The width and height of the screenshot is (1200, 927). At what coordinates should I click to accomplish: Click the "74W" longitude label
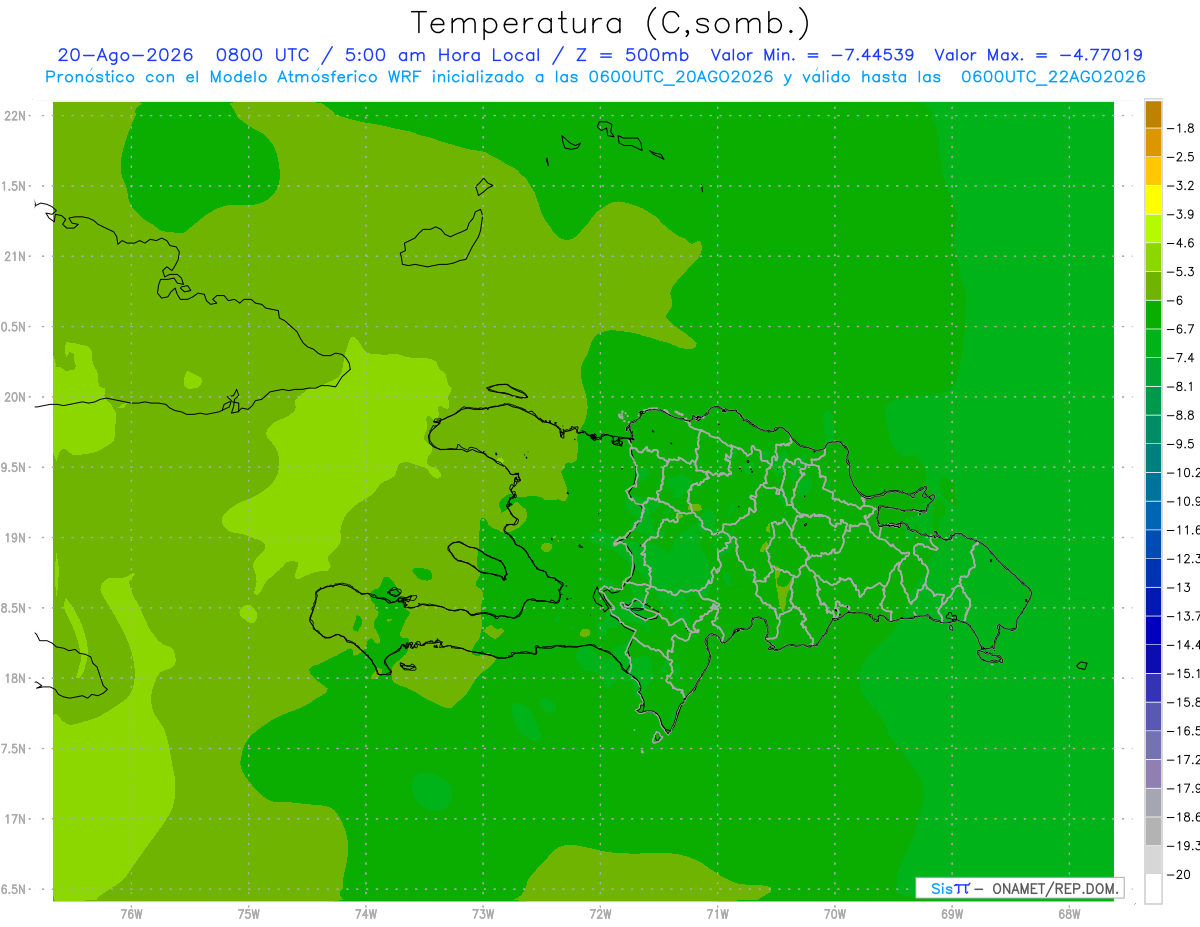[365, 913]
